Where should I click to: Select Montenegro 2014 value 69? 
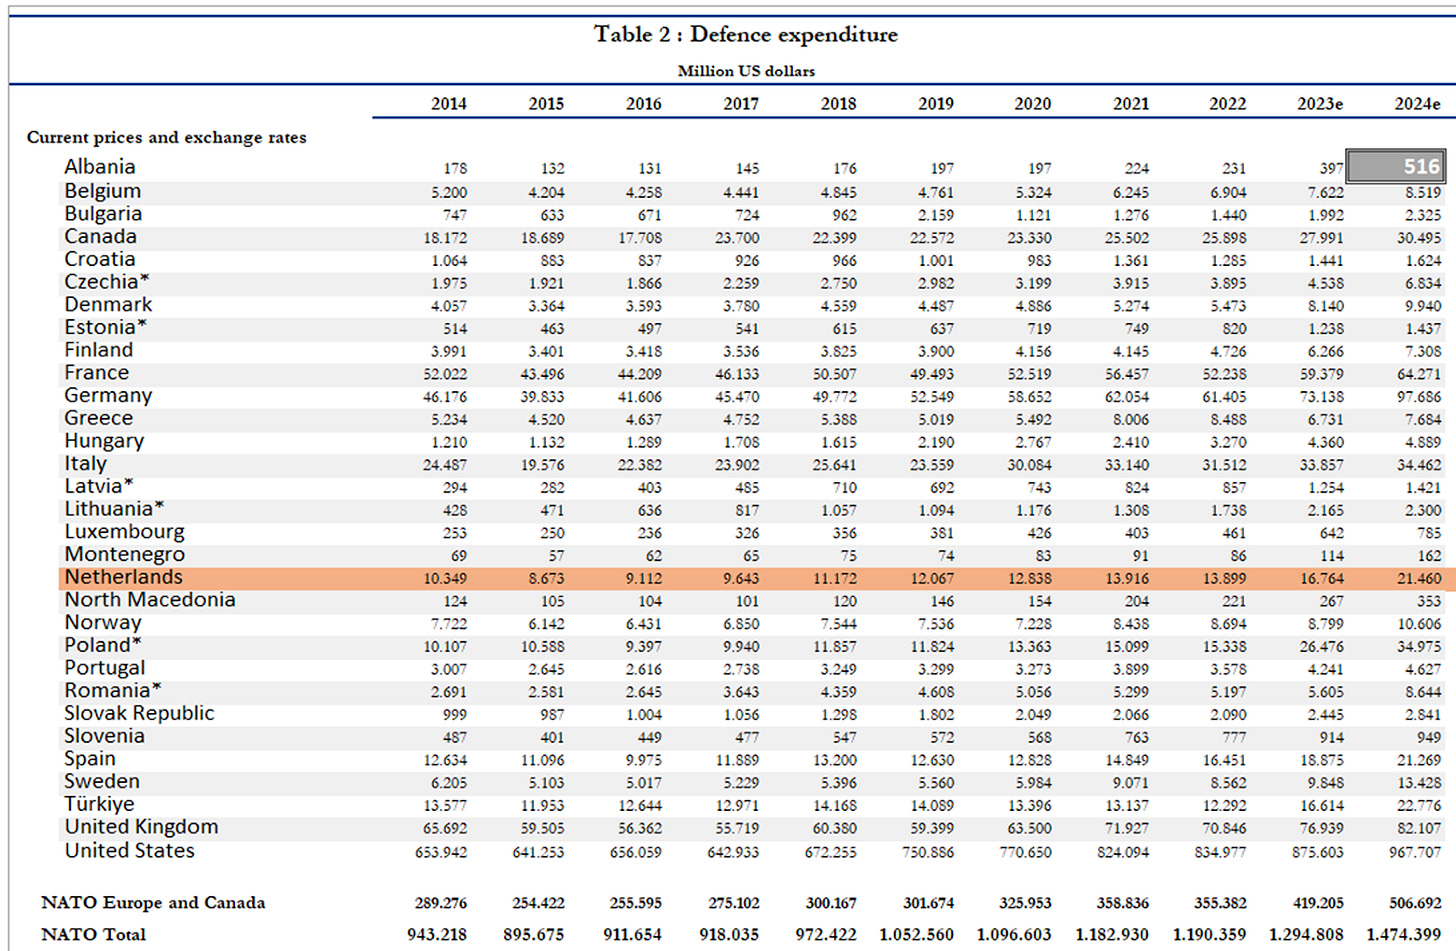(459, 556)
